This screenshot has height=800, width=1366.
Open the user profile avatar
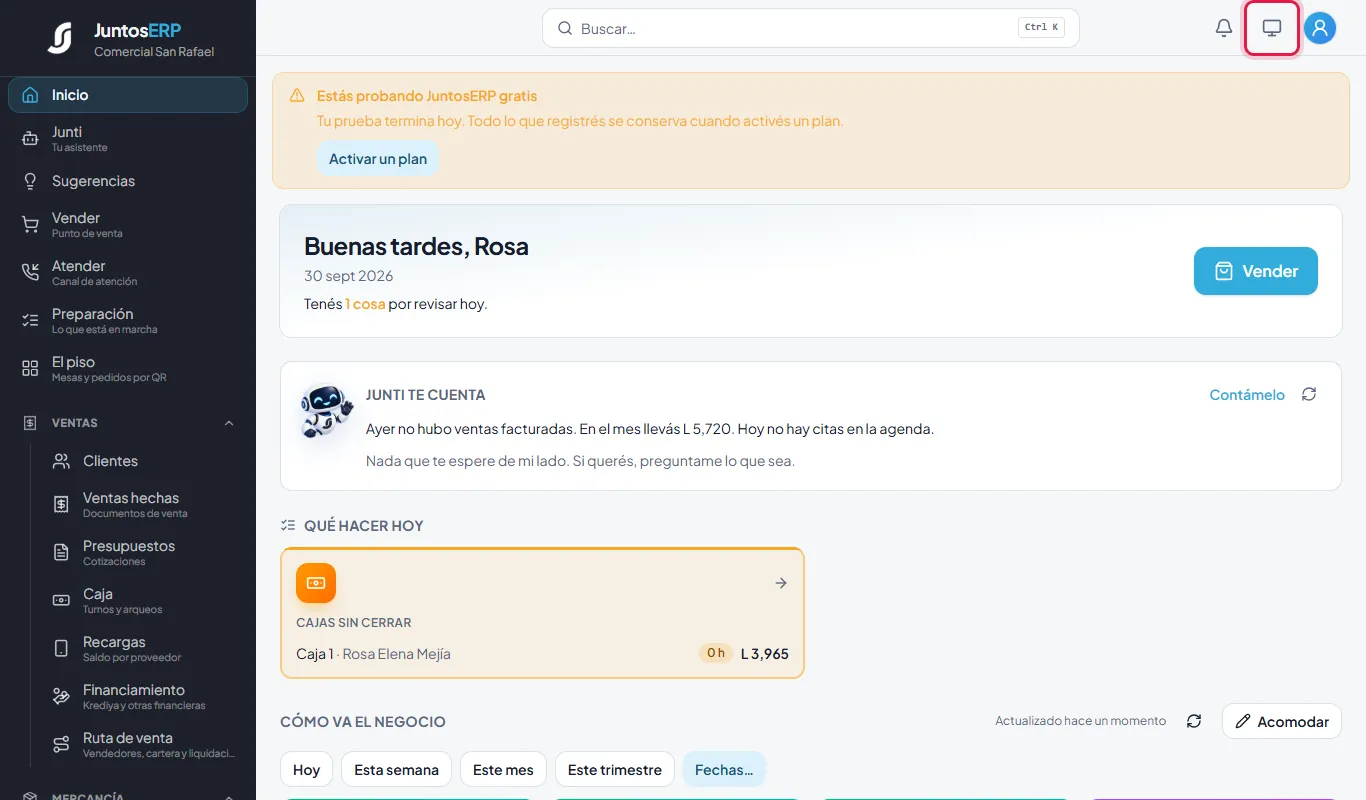coord(1320,28)
